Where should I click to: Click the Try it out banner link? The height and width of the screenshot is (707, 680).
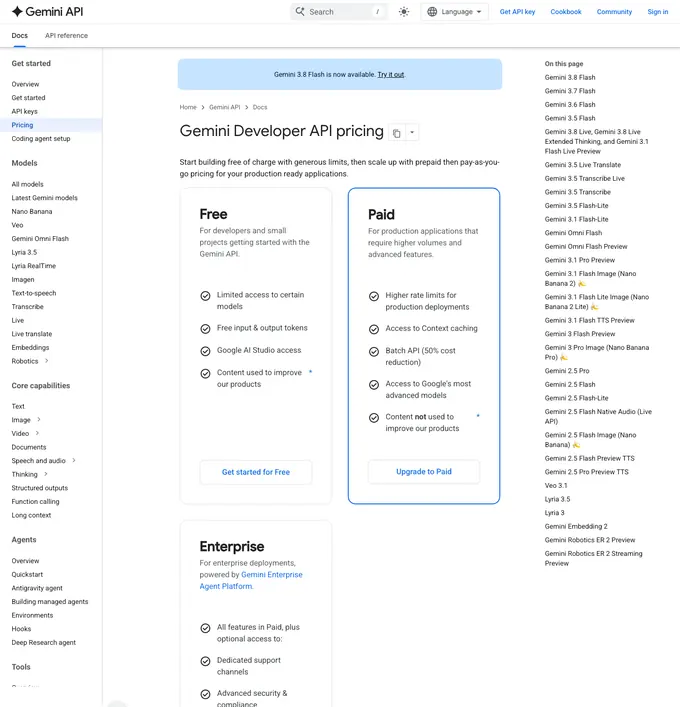(x=391, y=74)
